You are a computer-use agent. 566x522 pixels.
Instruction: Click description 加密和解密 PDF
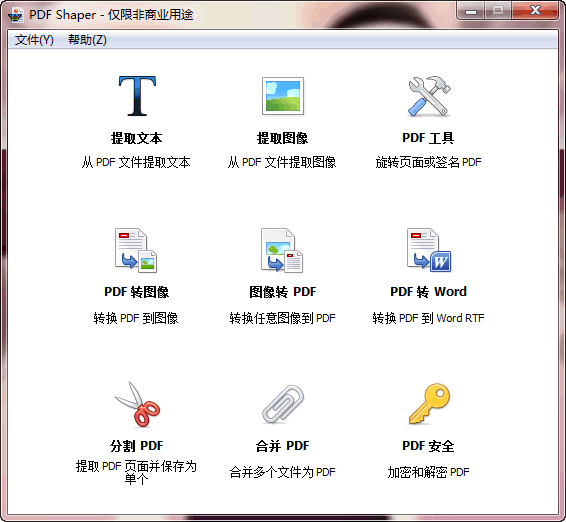[x=428, y=473]
